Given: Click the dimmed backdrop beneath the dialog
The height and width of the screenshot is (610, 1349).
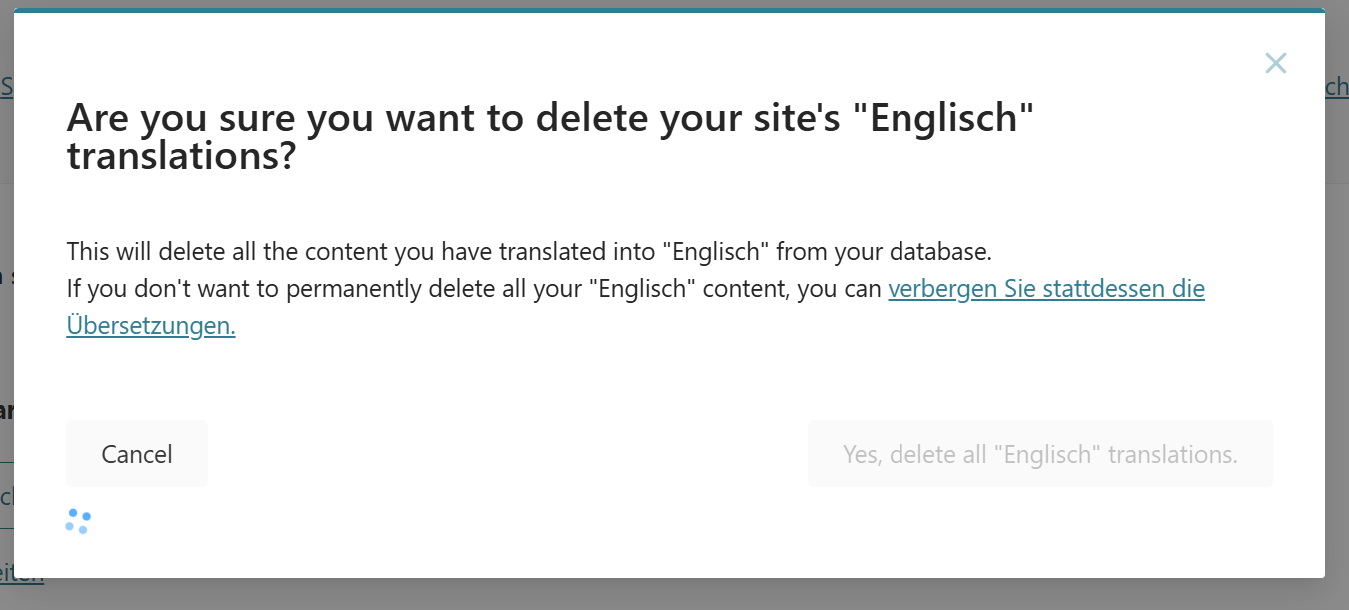Looking at the screenshot, I should pyautogui.click(x=674, y=594).
